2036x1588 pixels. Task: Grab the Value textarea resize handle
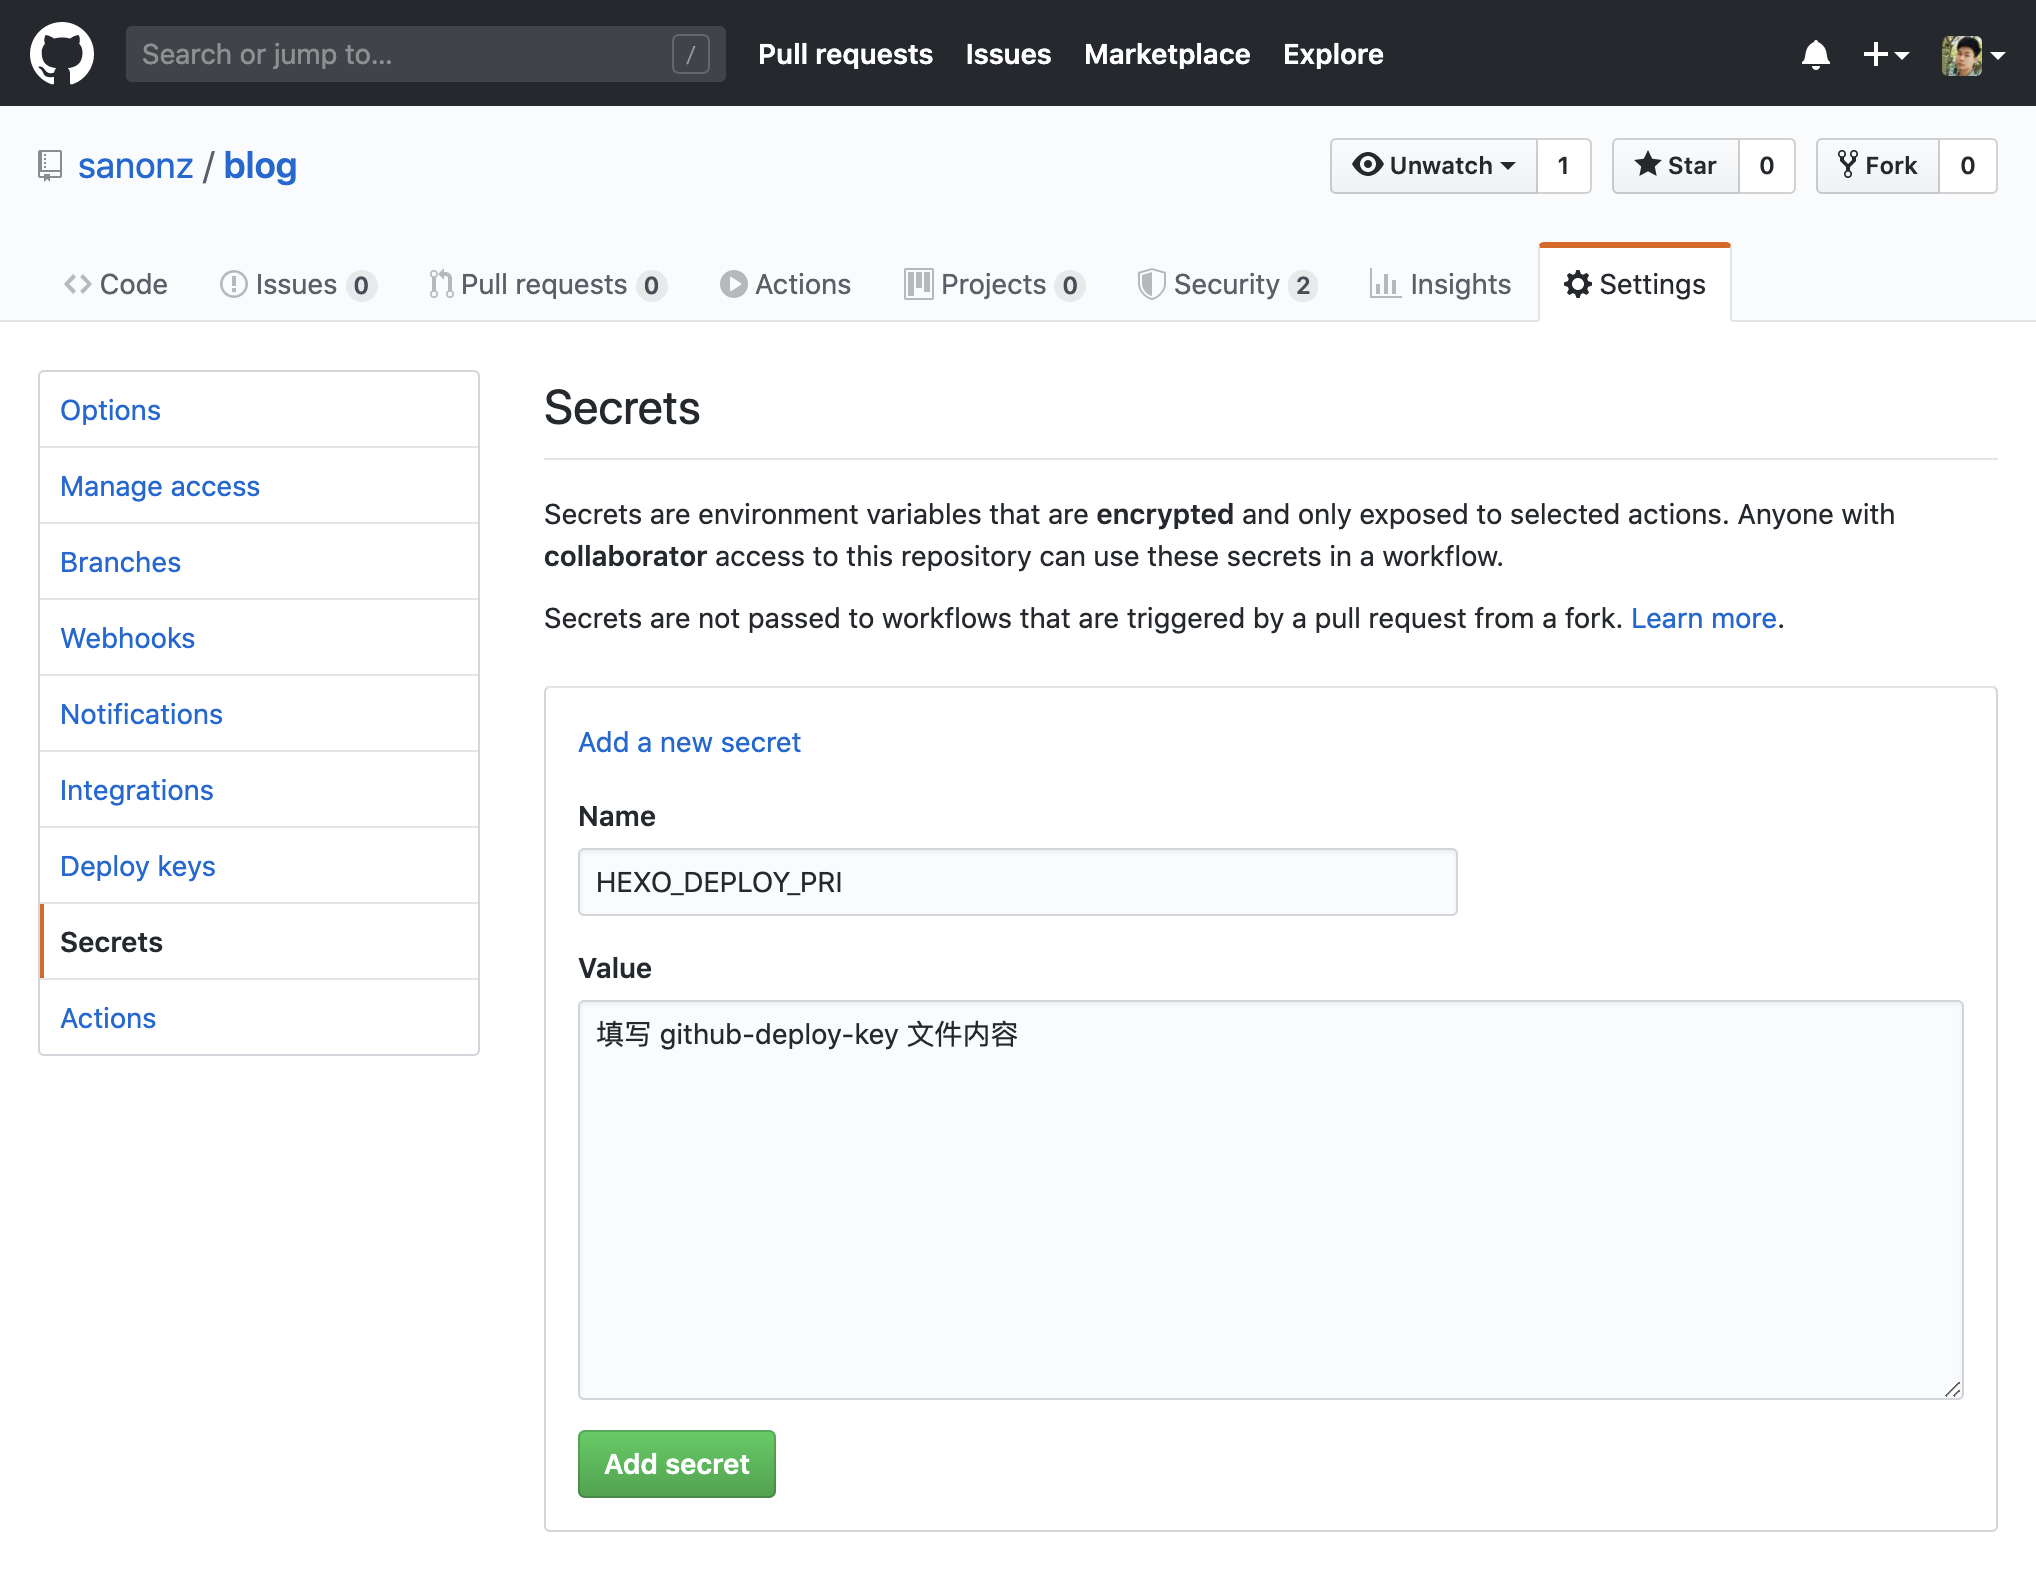[1952, 1389]
